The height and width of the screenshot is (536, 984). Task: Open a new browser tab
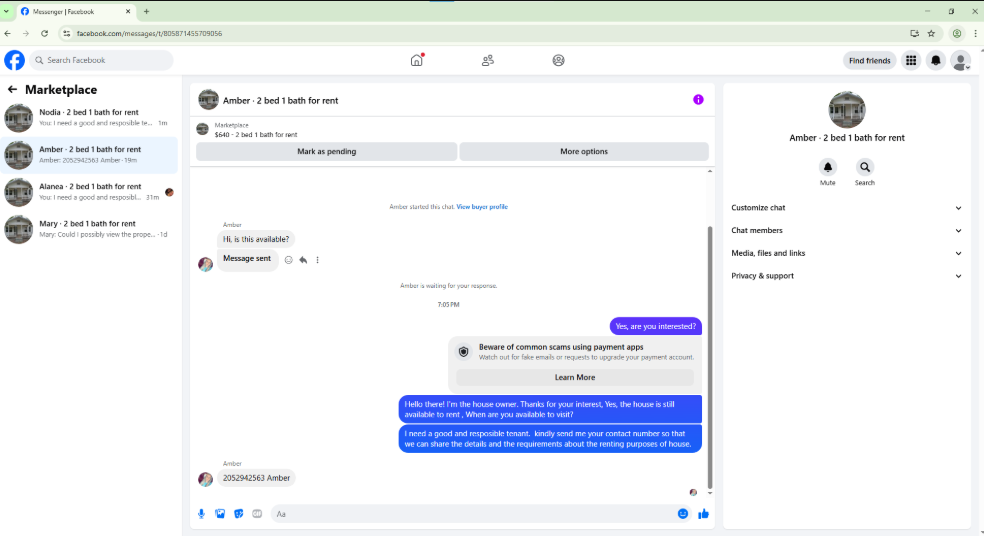[x=146, y=11]
